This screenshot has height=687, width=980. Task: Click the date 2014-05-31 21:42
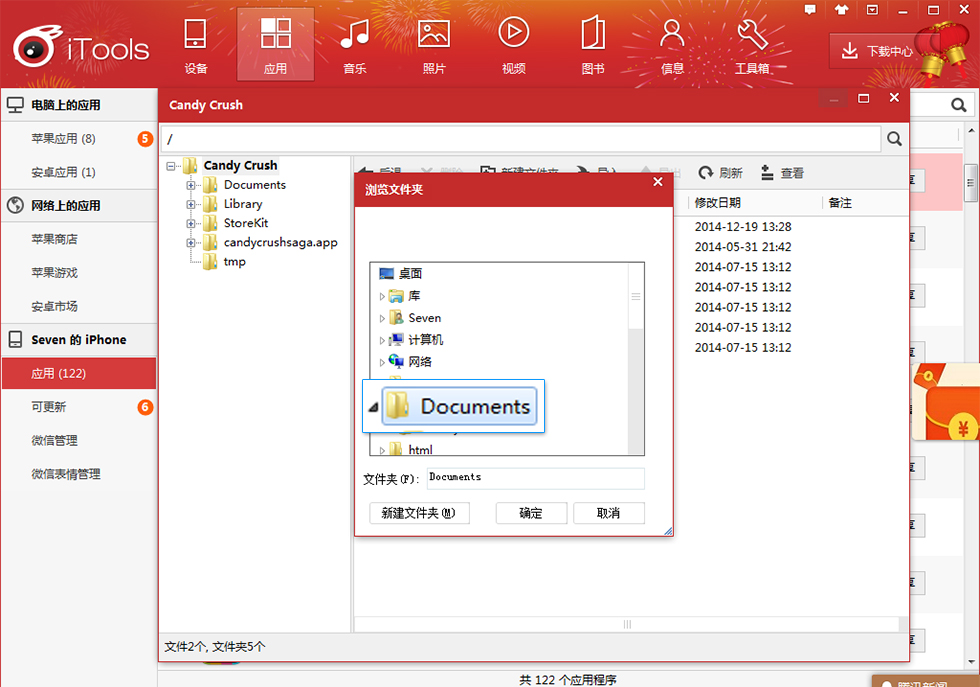742,247
